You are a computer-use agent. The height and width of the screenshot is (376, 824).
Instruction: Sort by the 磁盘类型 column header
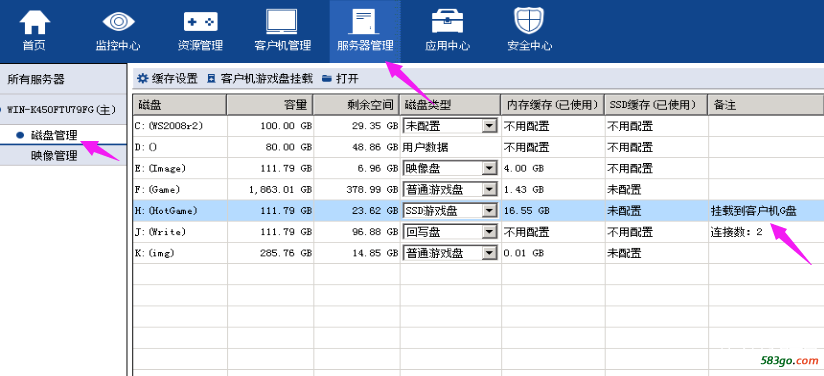[x=450, y=105]
